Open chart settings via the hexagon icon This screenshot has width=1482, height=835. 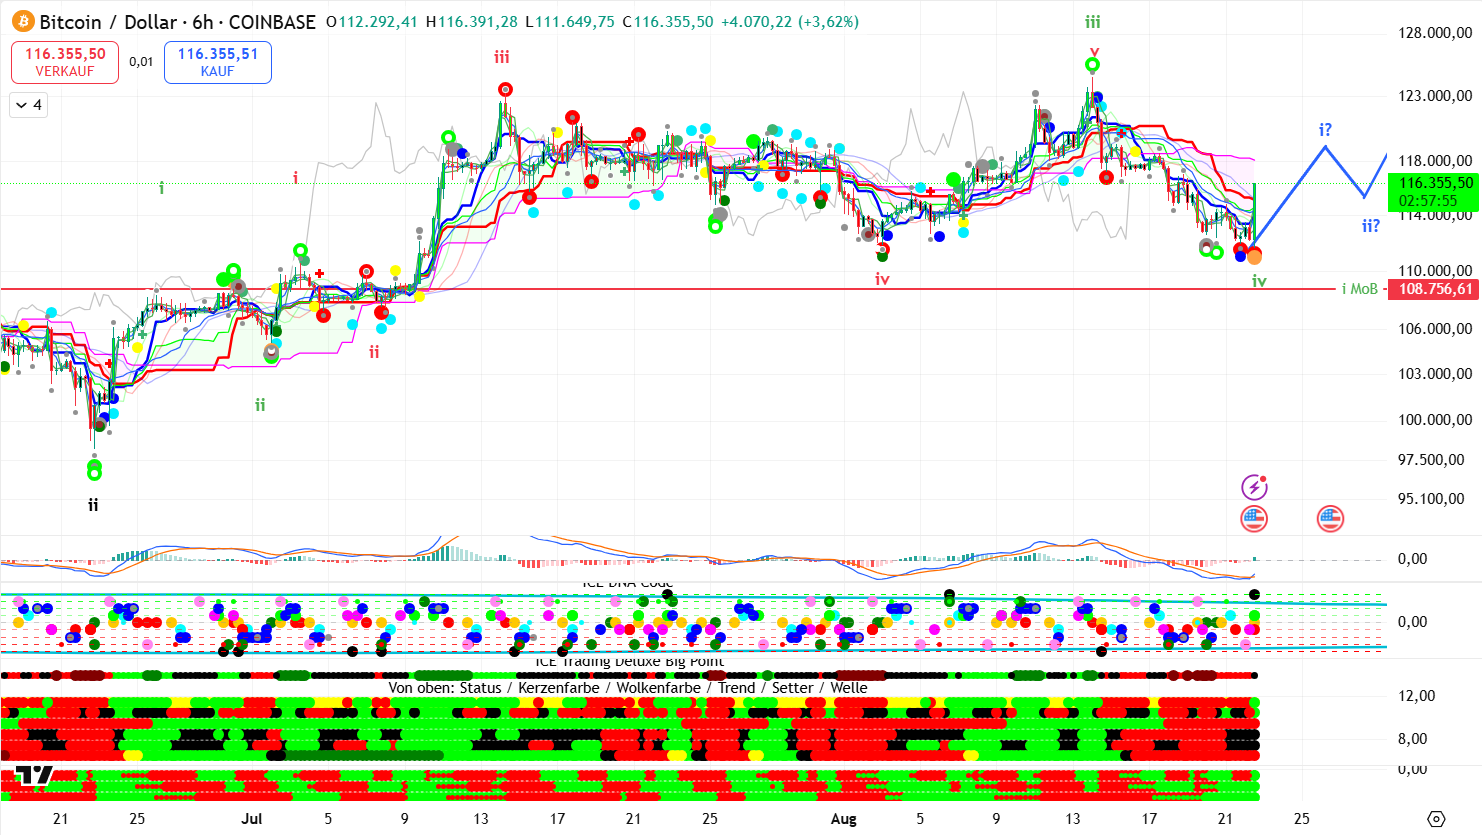tap(1436, 819)
